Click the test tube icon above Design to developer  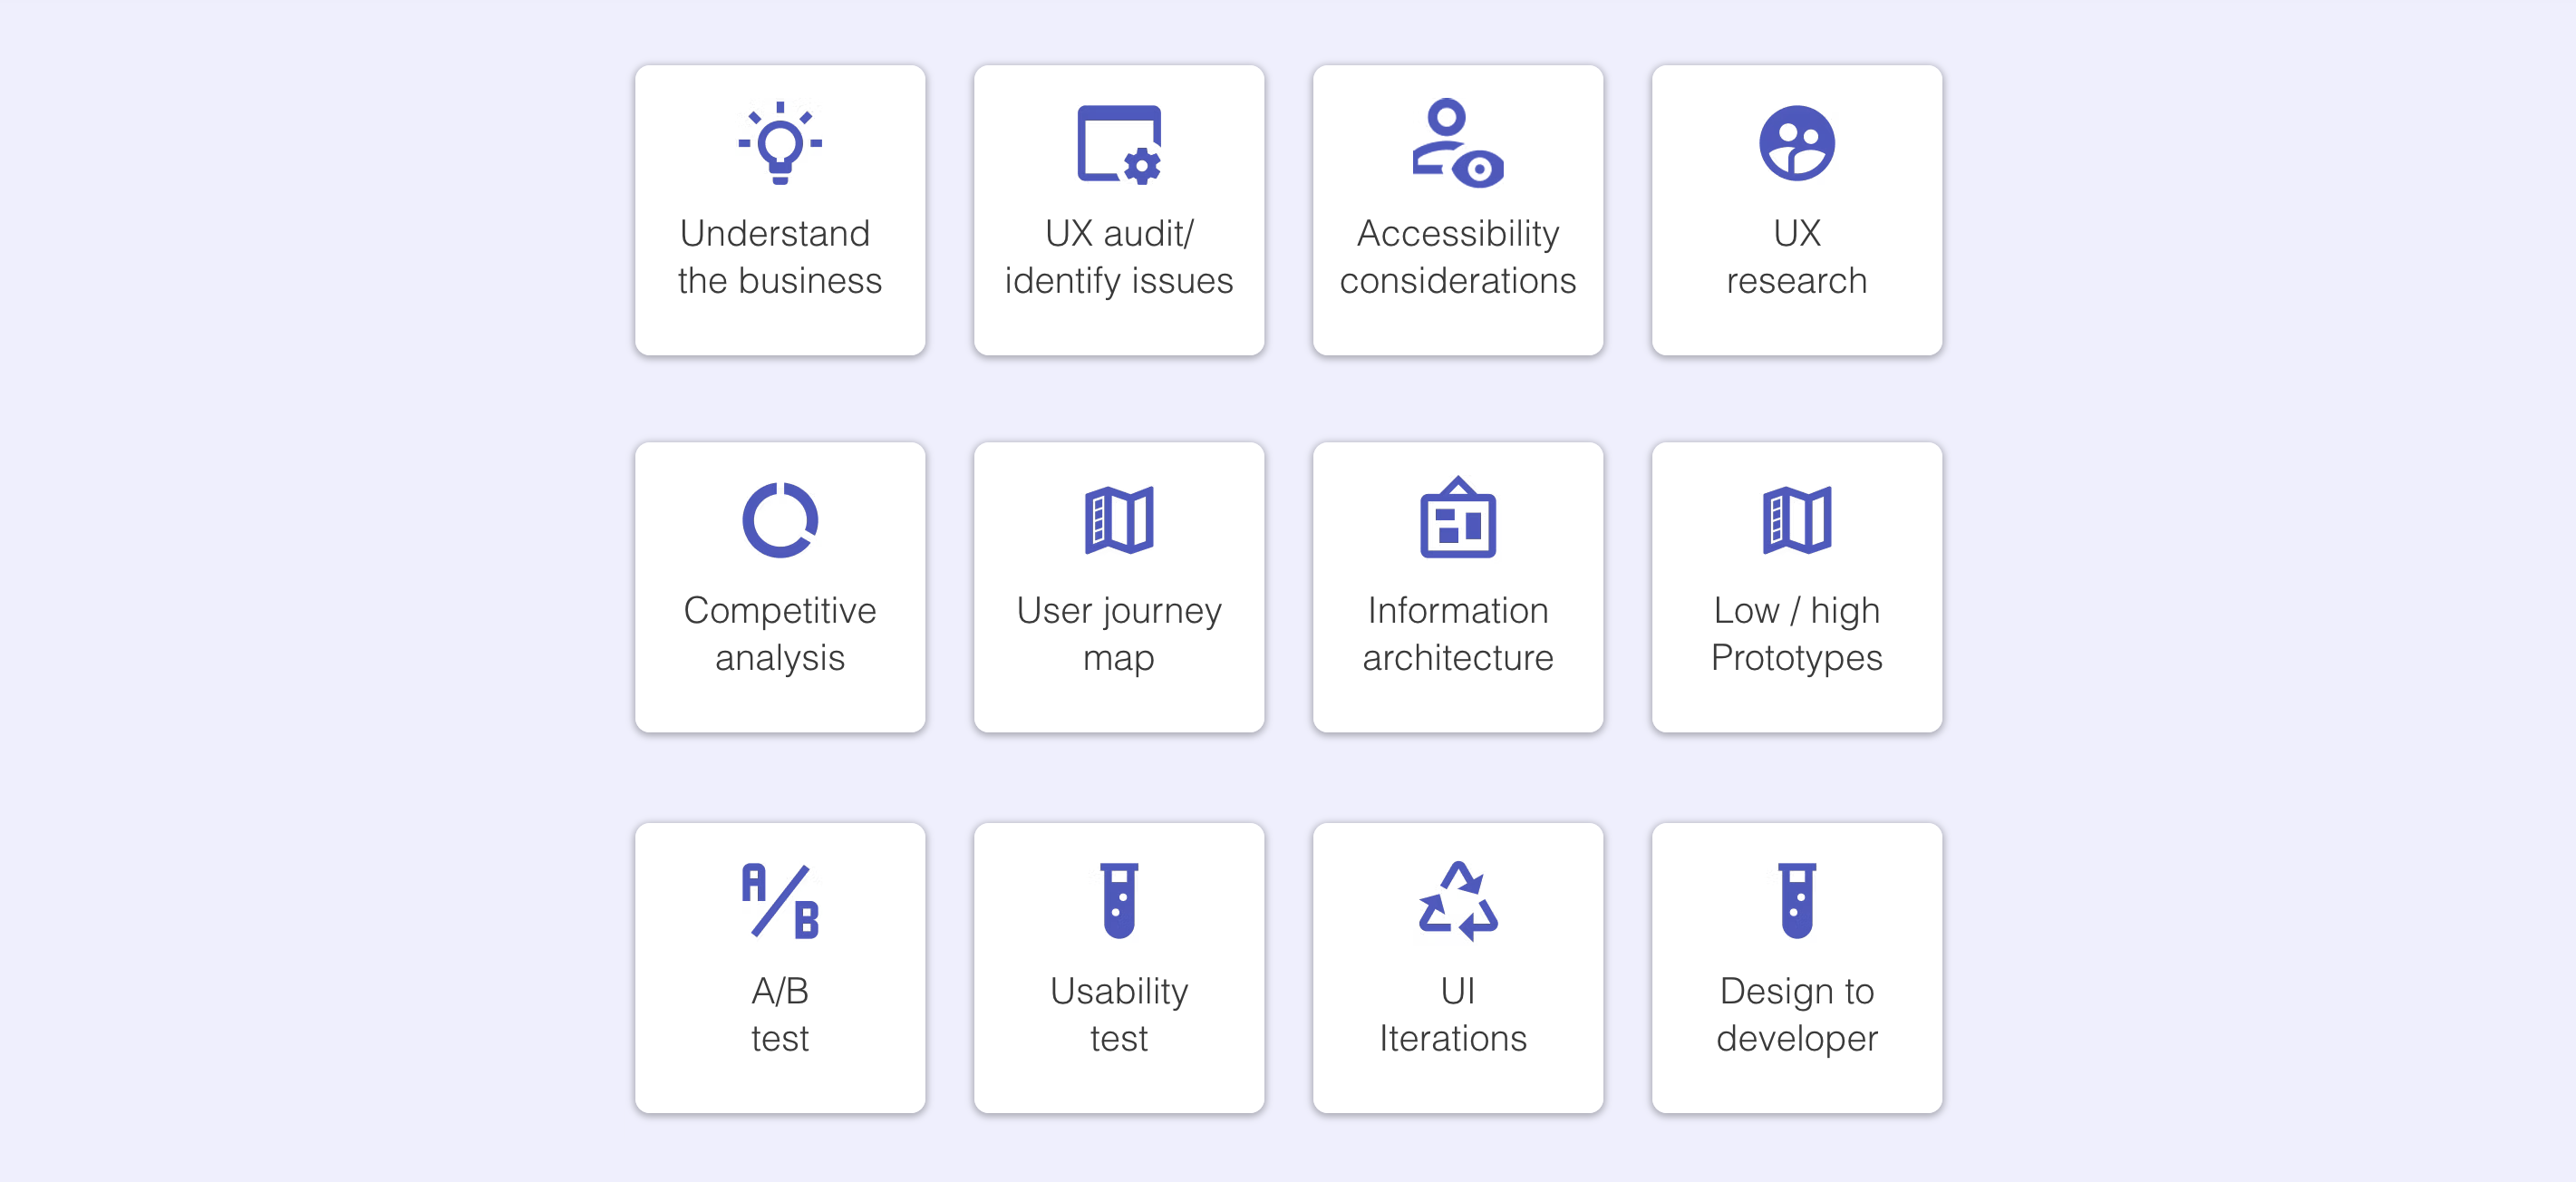point(1796,900)
